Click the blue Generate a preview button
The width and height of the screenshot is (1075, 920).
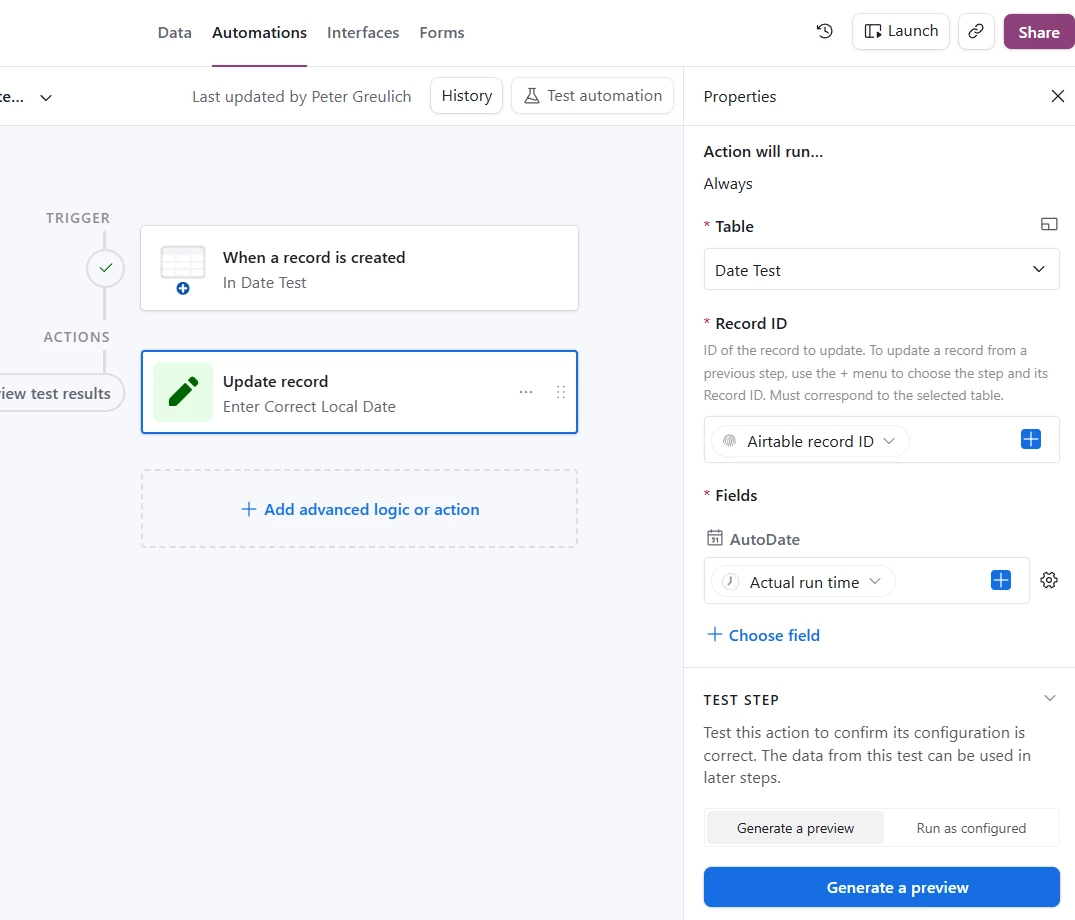click(x=881, y=887)
